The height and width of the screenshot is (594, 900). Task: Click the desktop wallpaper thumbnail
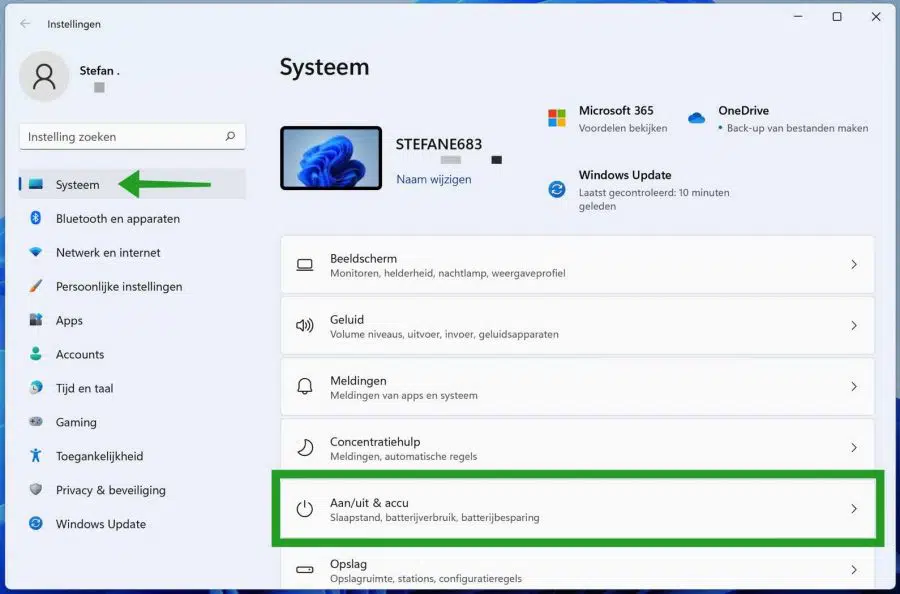[331, 158]
